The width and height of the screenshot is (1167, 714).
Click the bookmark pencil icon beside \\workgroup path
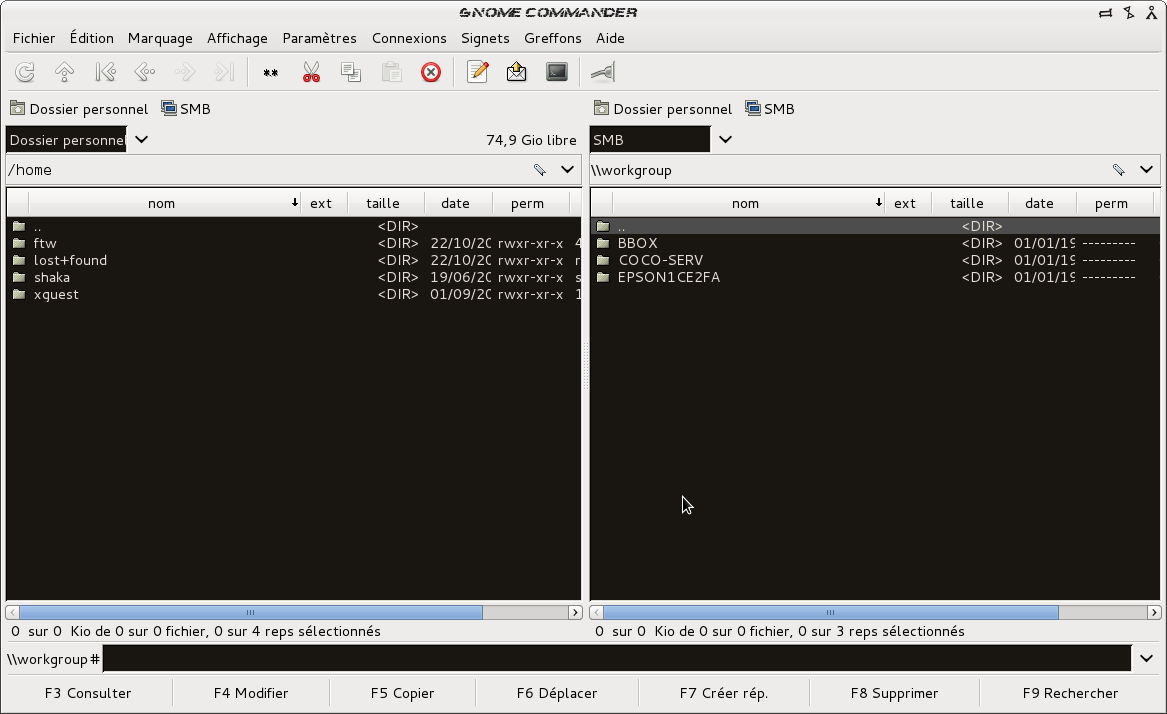coord(1119,170)
